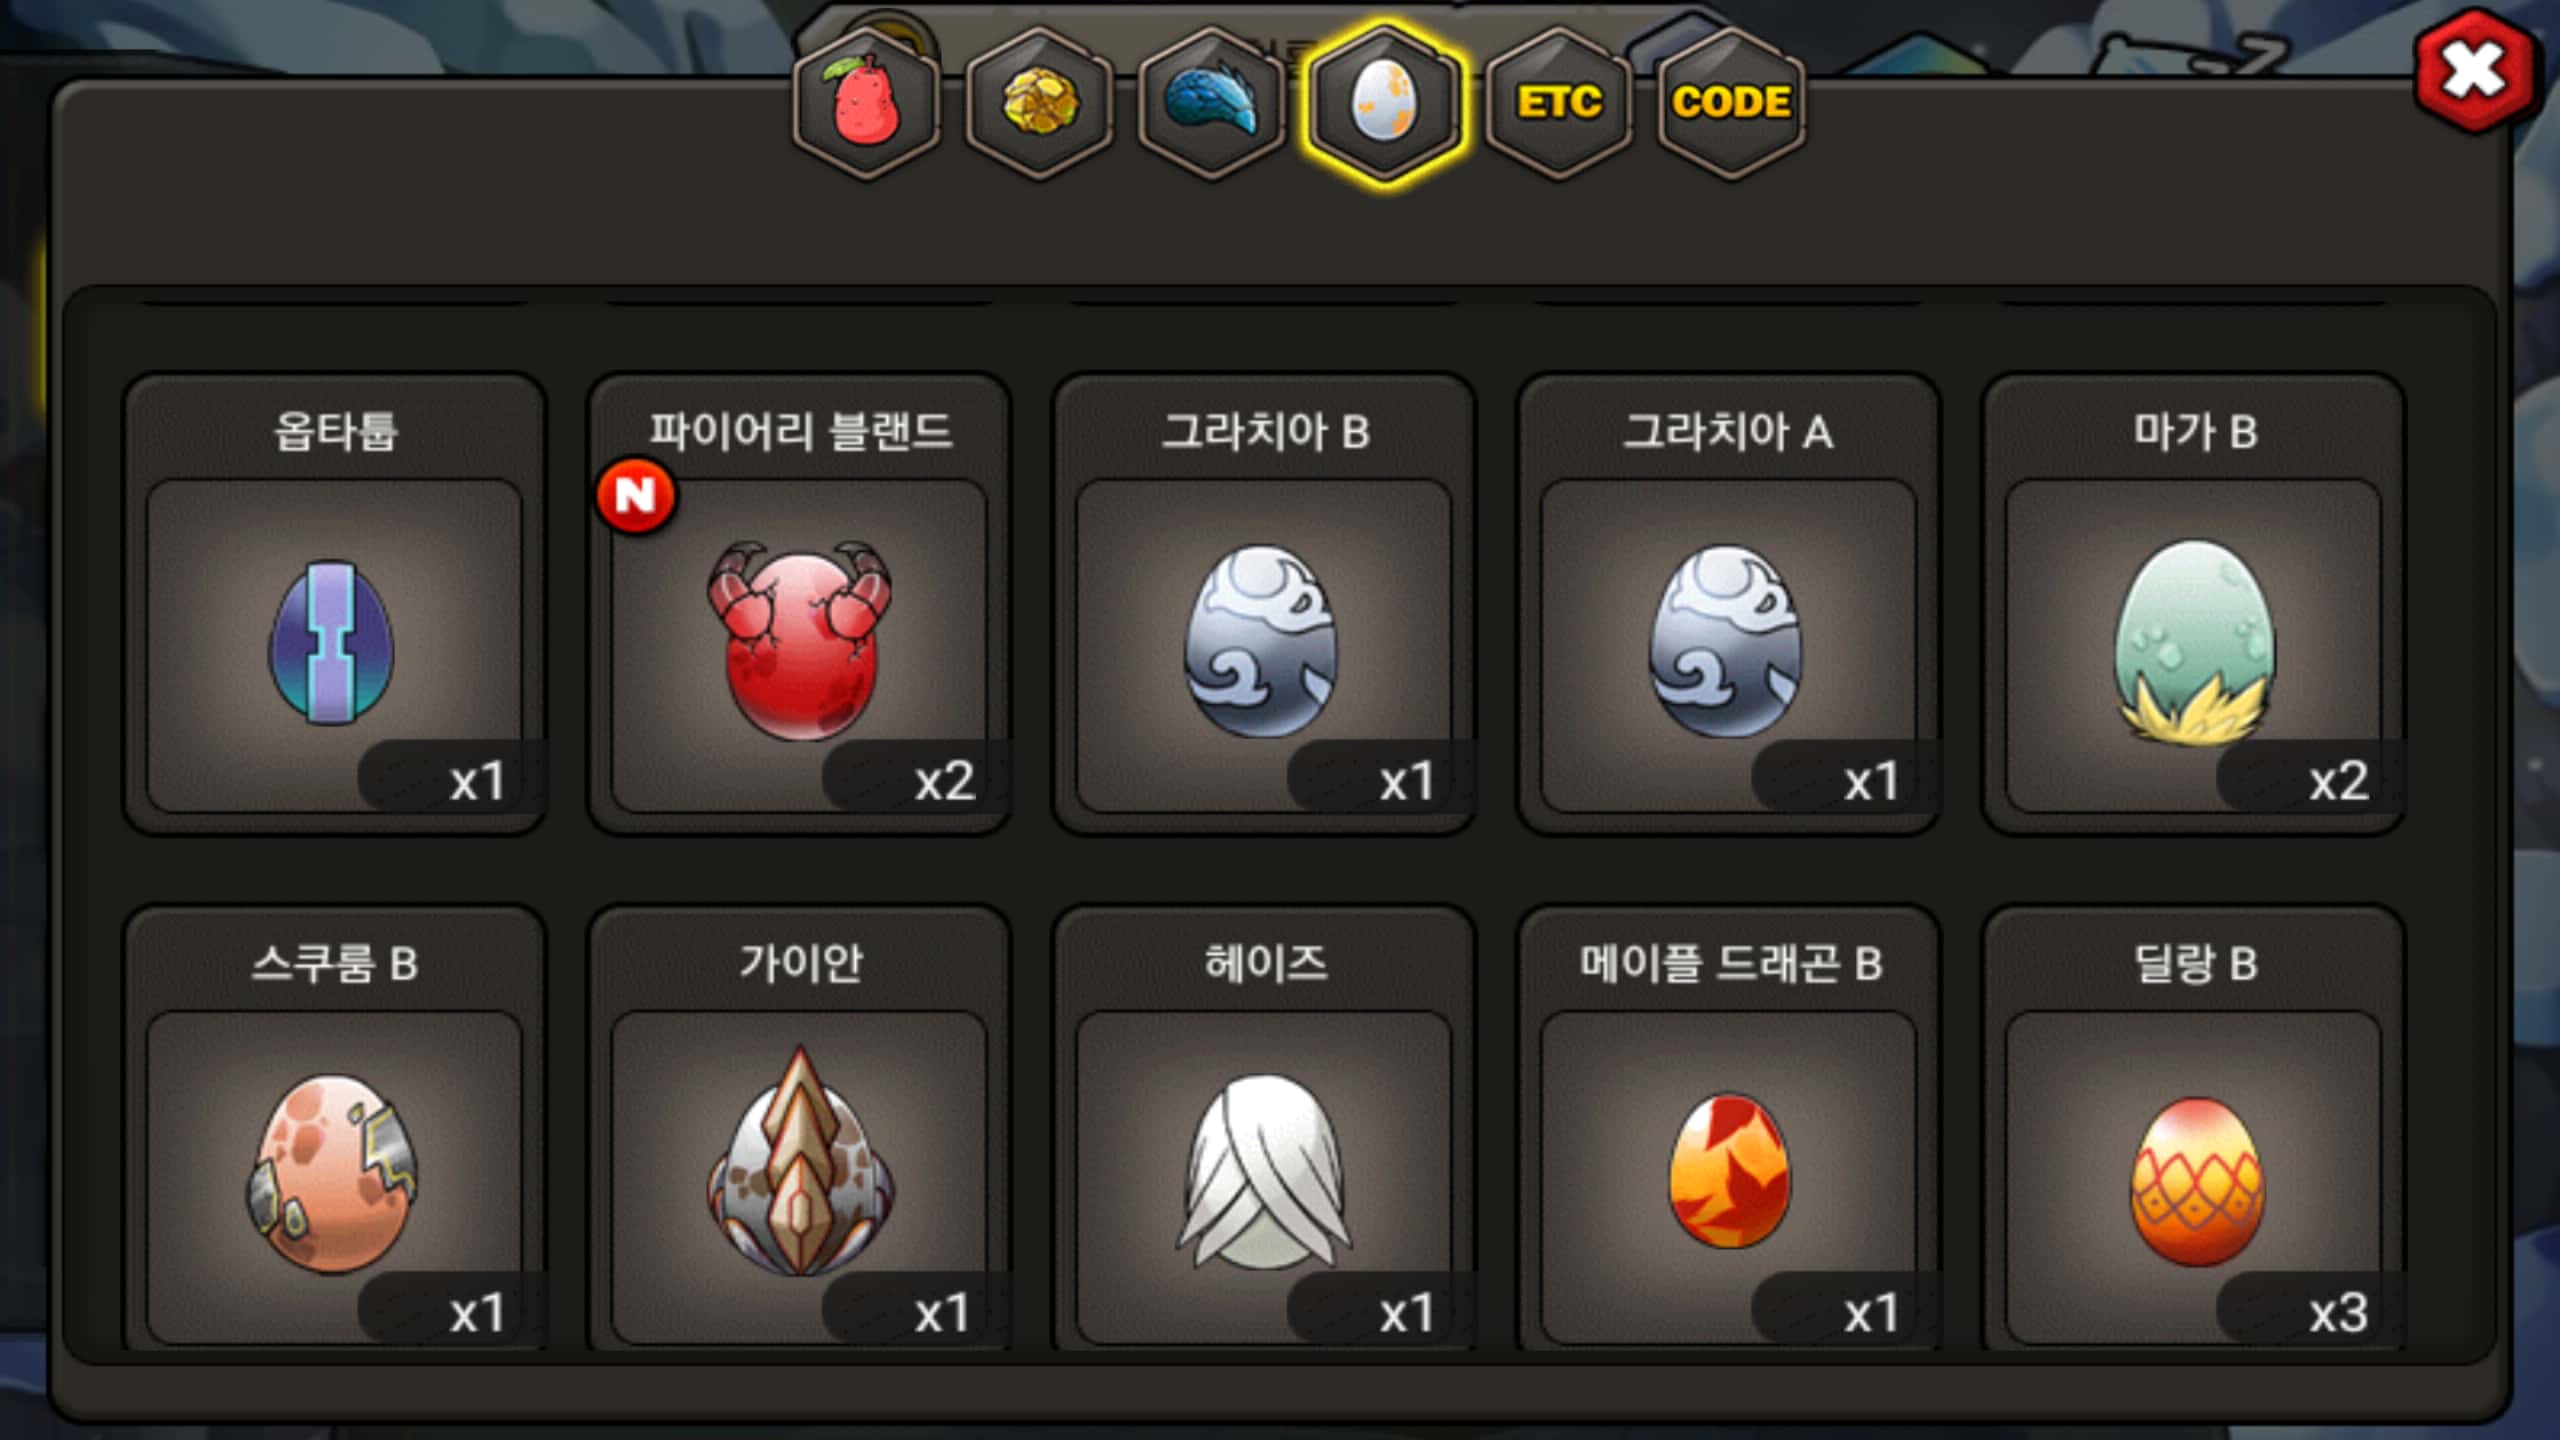Choose the 딜랑 B orange patterned egg
2560x1440 pixels.
[x=2193, y=1130]
